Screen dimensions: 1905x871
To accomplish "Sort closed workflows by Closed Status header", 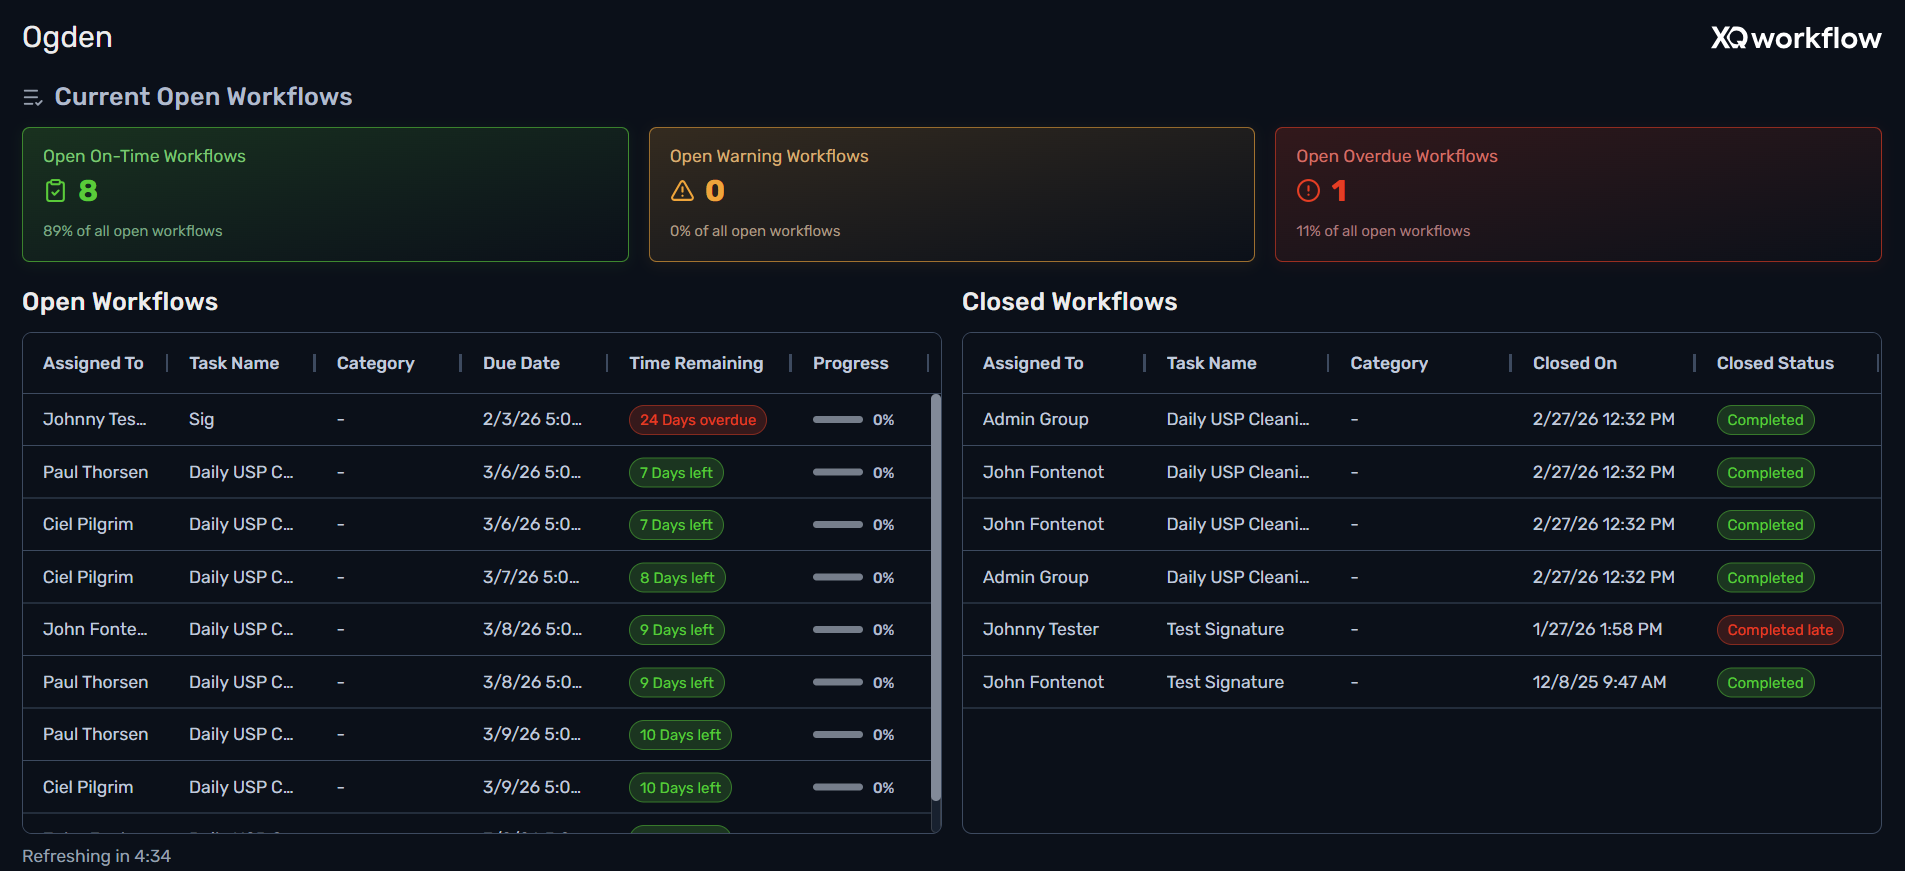I will (1775, 363).
